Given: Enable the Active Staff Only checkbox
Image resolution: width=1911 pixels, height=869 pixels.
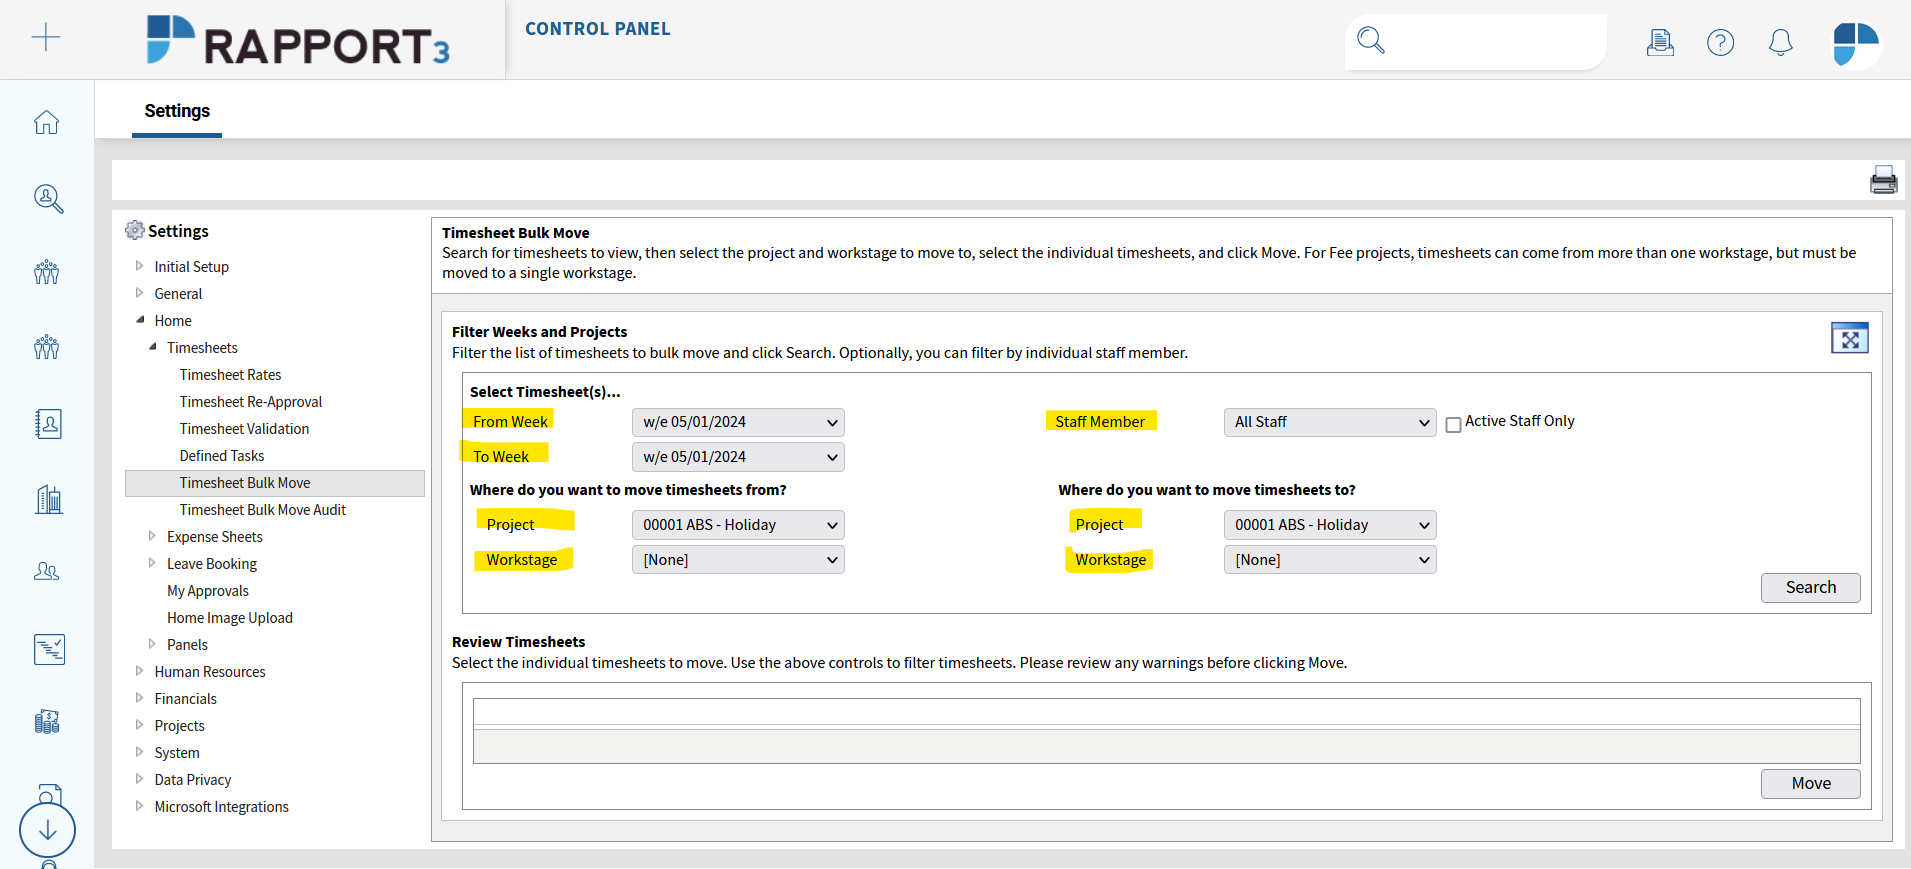Looking at the screenshot, I should click(x=1453, y=425).
